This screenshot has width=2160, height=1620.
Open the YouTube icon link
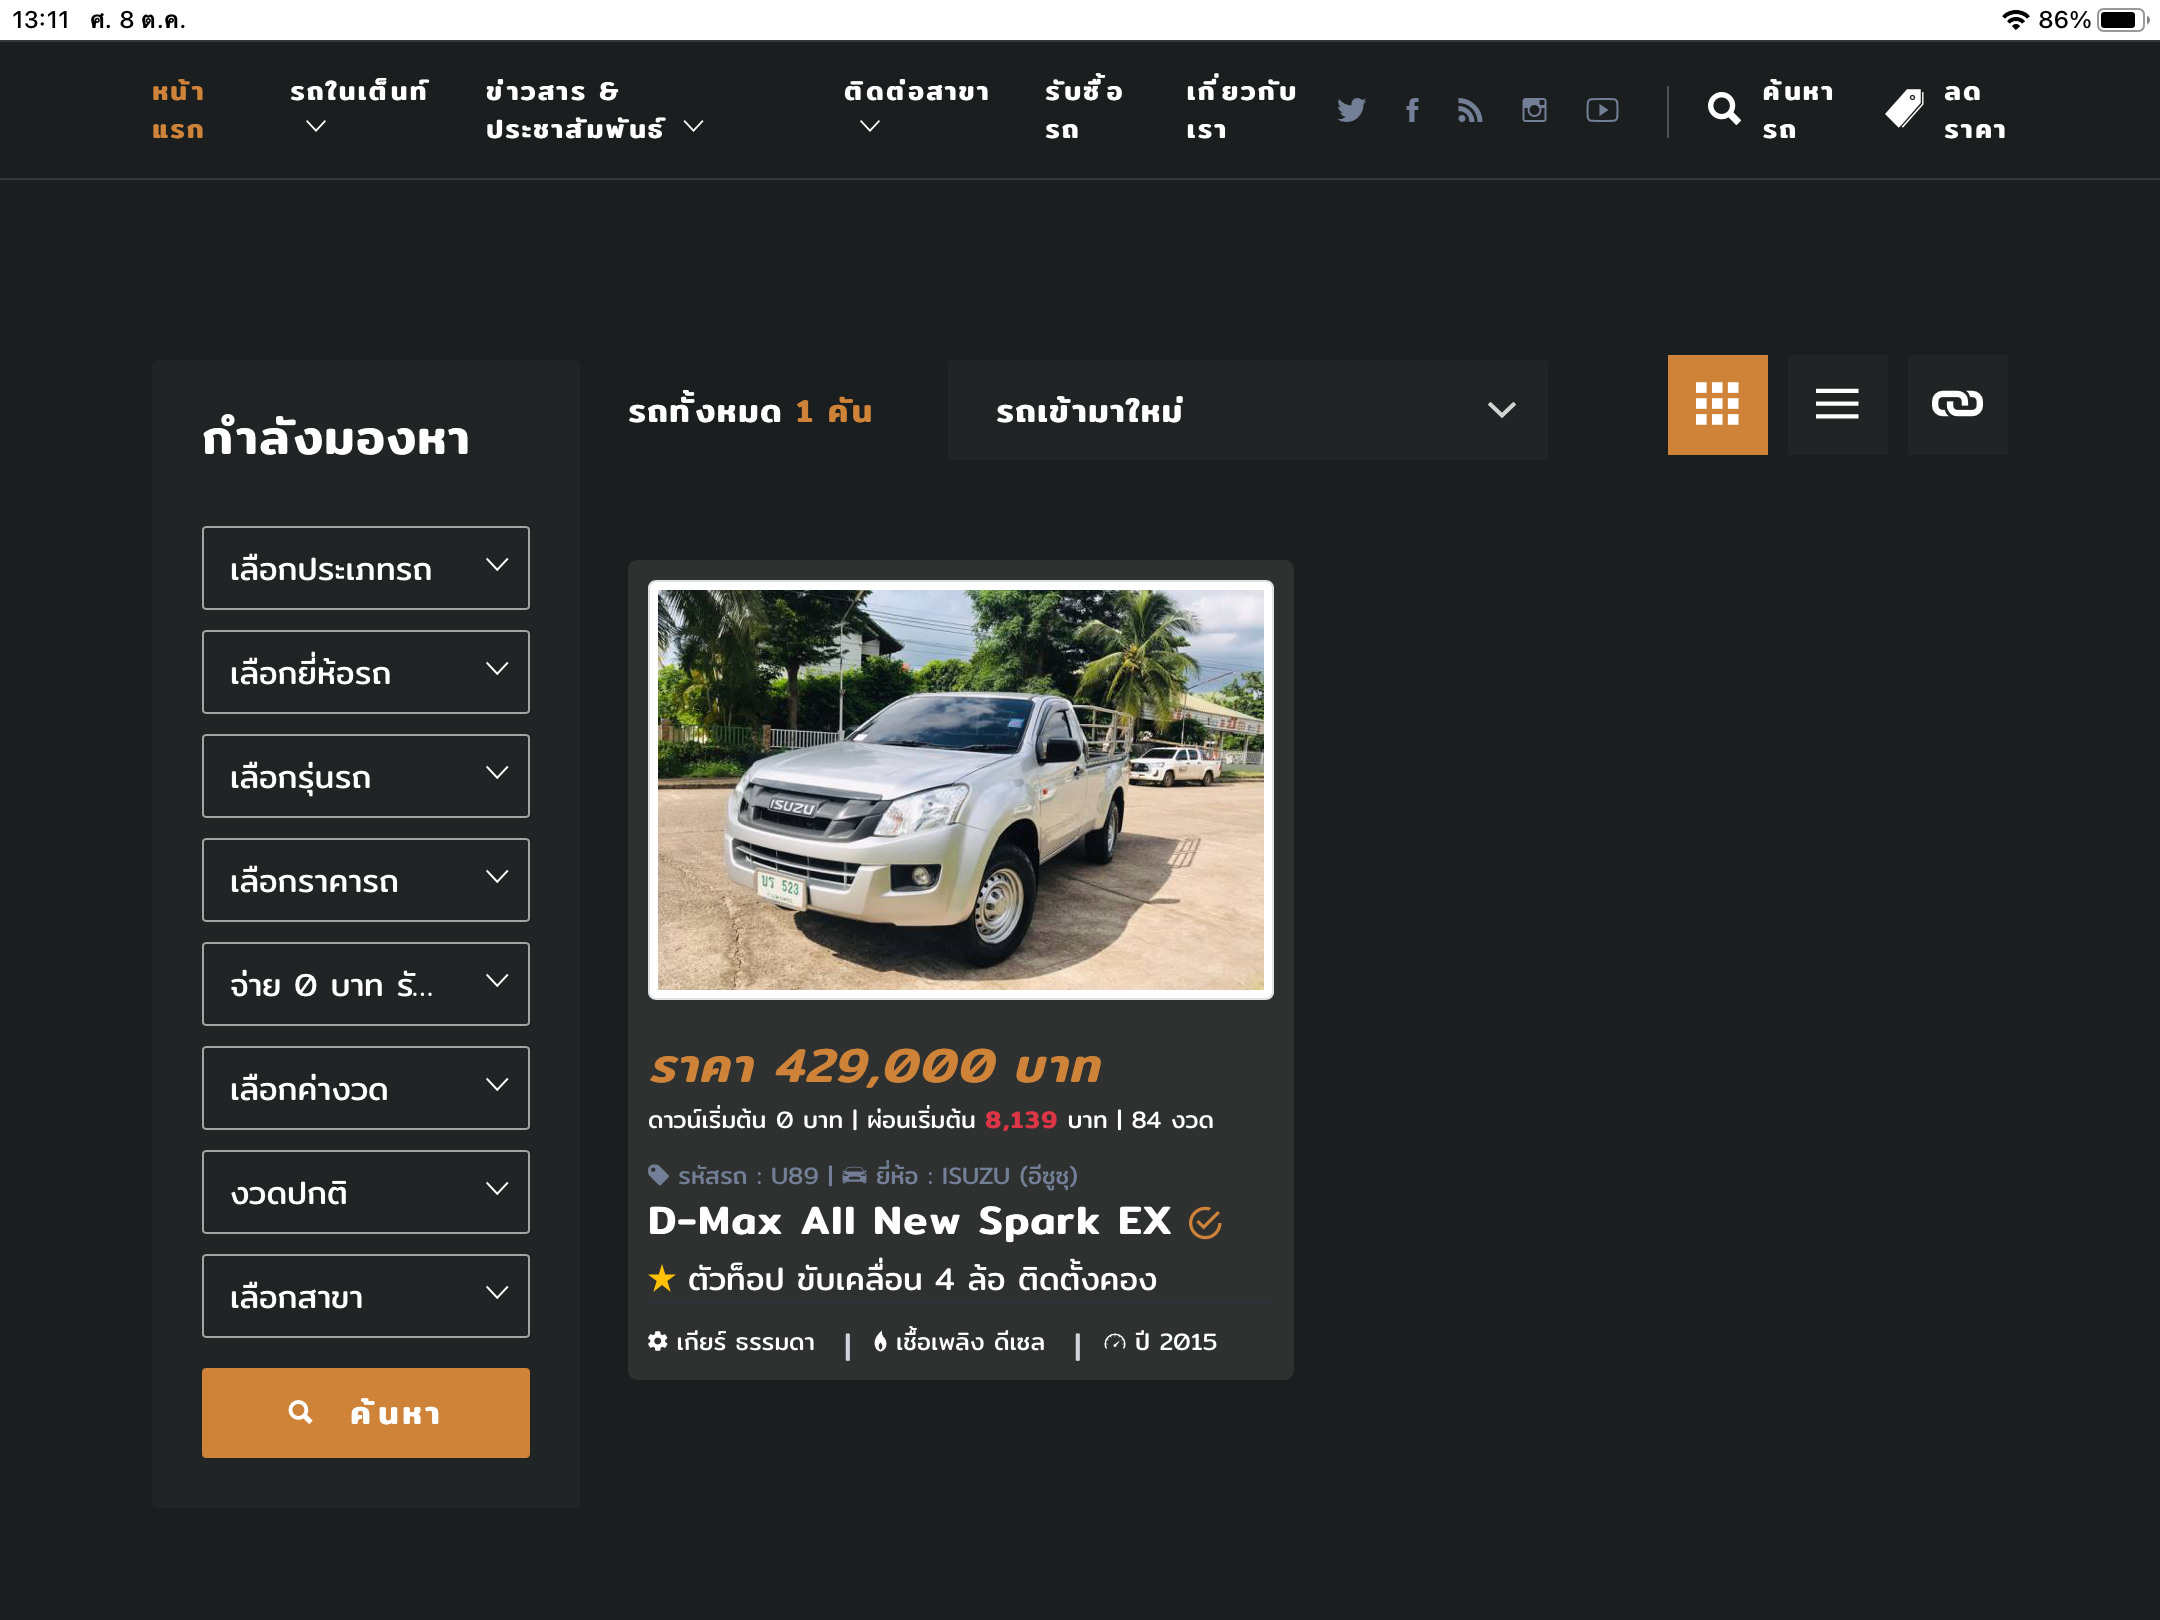[x=1602, y=110]
